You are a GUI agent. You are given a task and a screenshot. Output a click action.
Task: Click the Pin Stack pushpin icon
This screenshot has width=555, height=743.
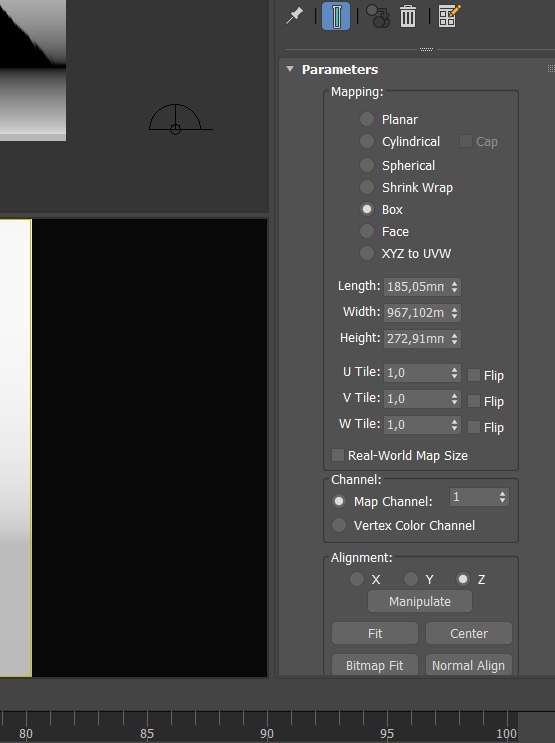[294, 16]
